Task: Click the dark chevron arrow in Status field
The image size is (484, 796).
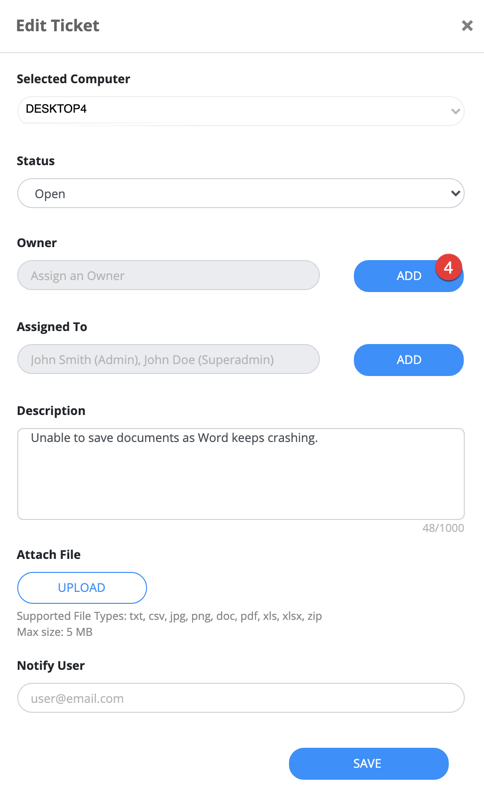Action: 455,193
